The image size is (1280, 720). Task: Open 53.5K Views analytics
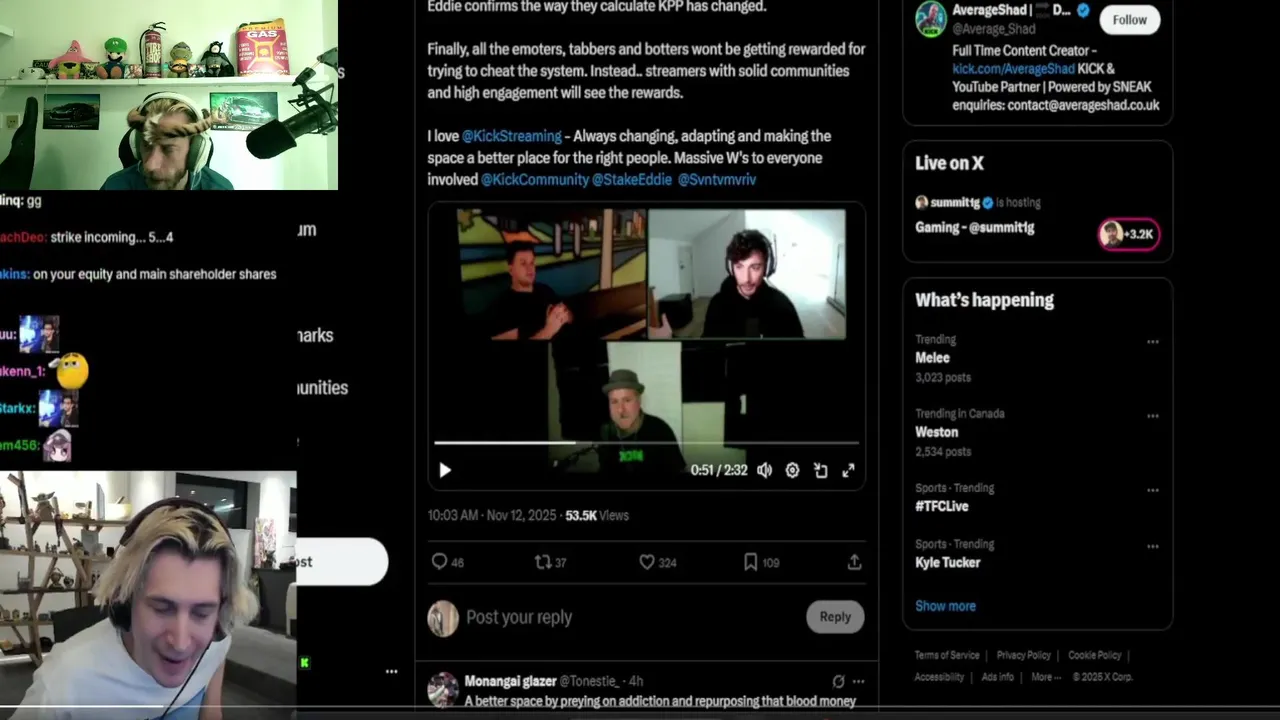(x=597, y=516)
